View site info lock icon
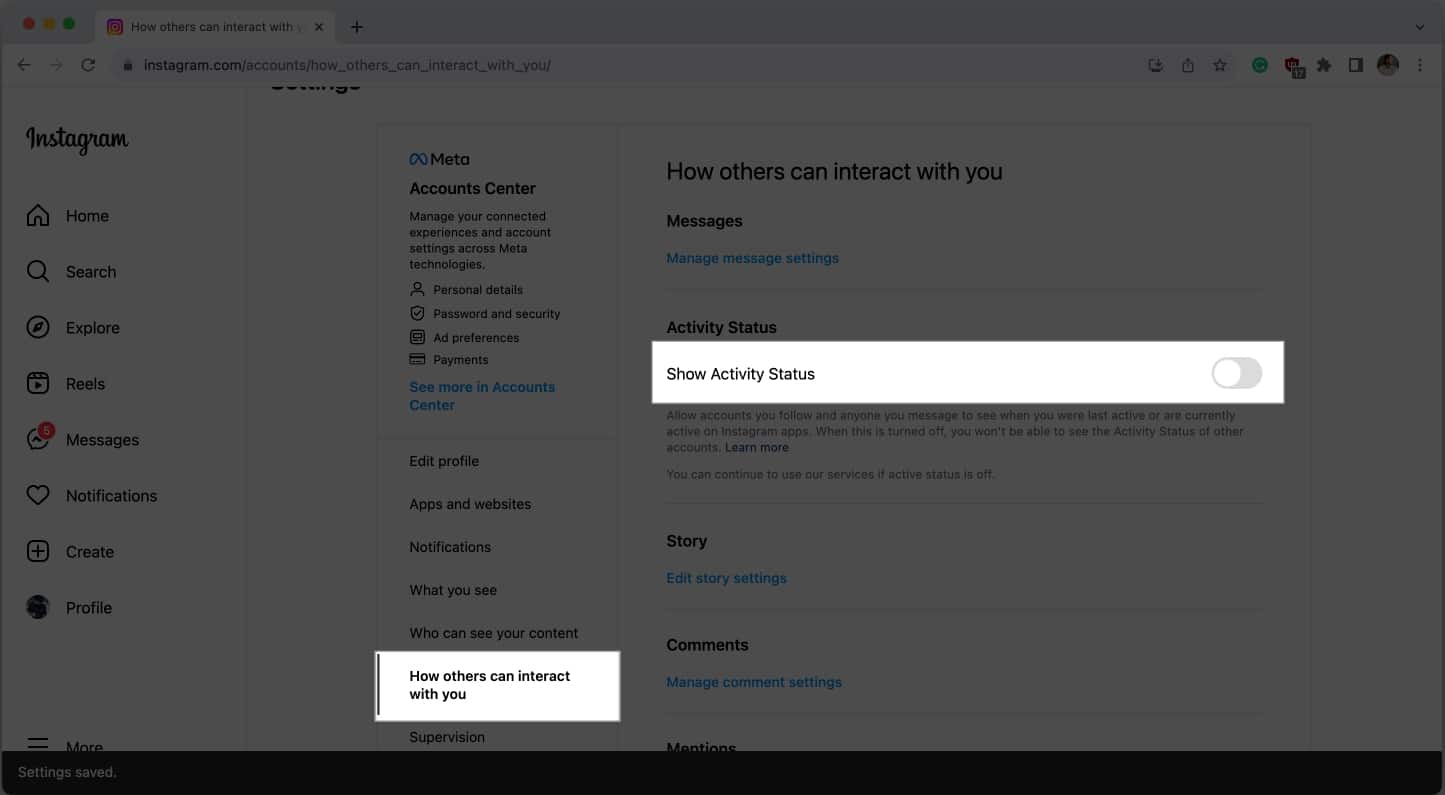Screen dimensions: 1445x795 127,66
